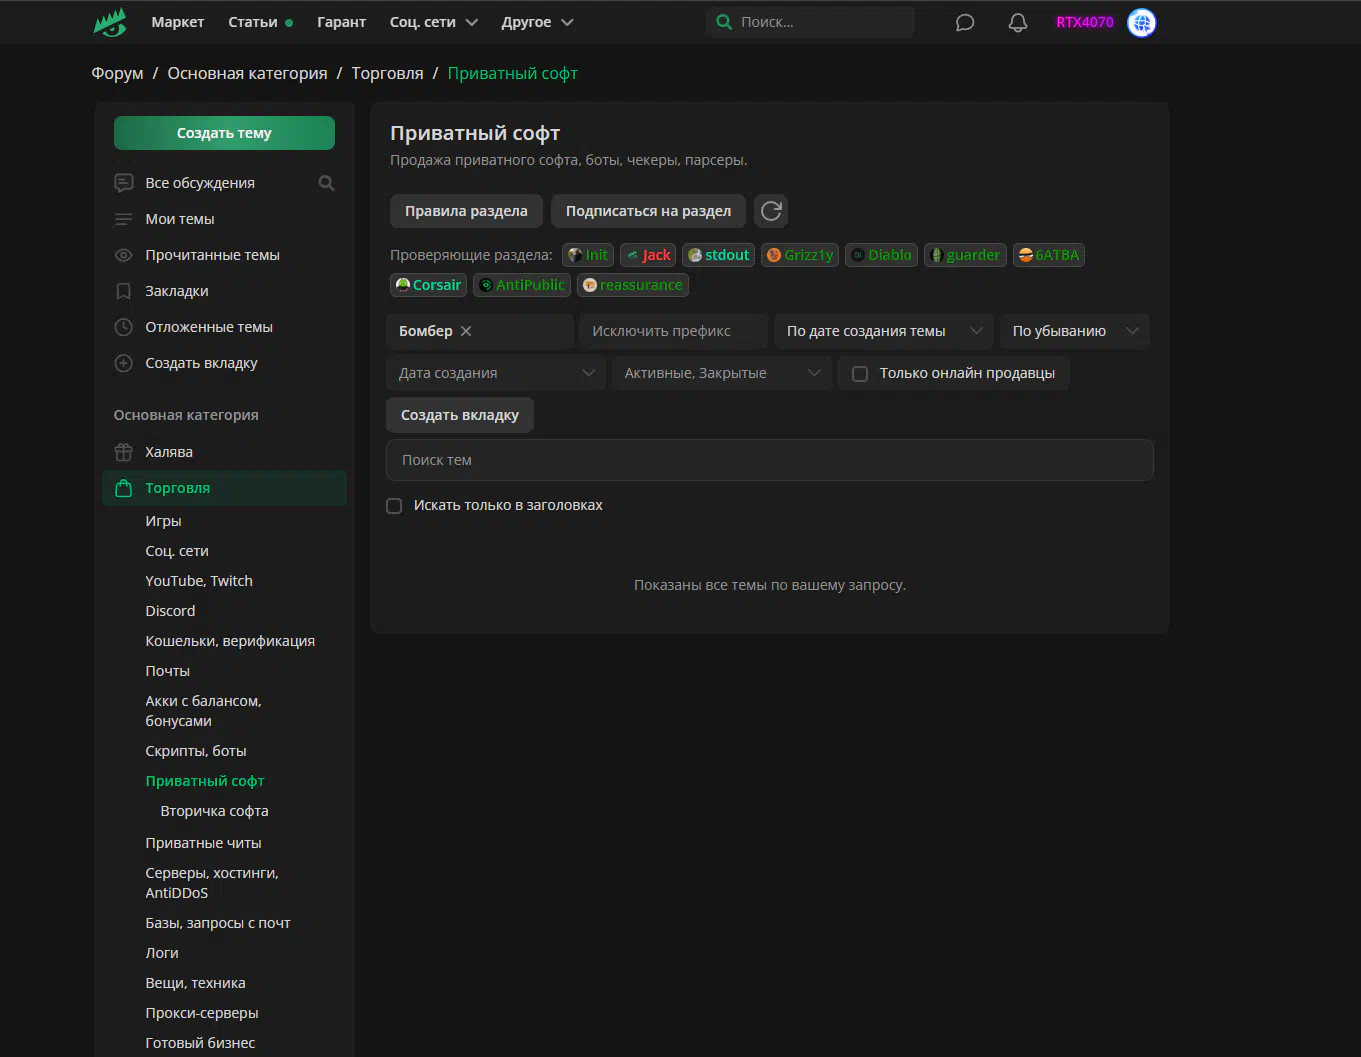The width and height of the screenshot is (1361, 1057).
Task: Open the globe profile avatar
Action: [1141, 22]
